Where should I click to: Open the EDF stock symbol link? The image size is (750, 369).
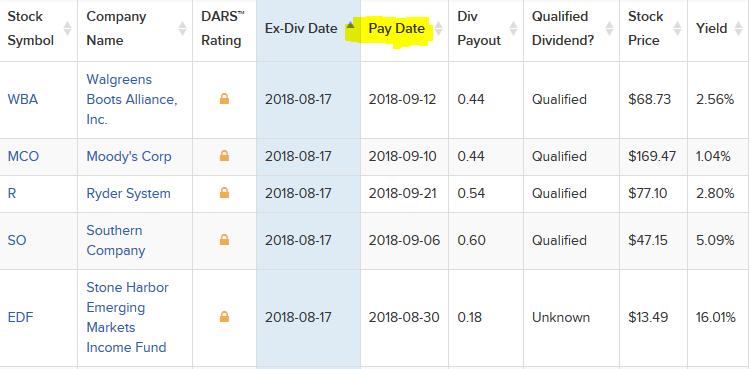[x=21, y=317]
